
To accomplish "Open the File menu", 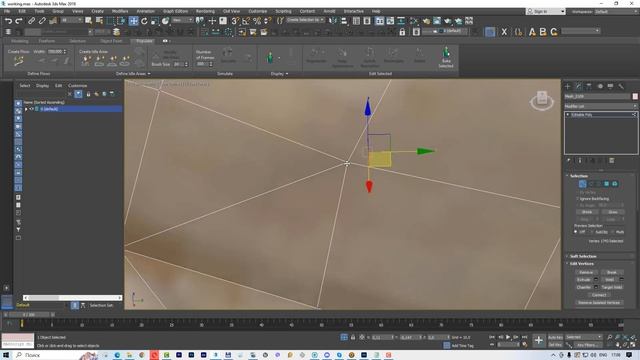I will pos(7,11).
